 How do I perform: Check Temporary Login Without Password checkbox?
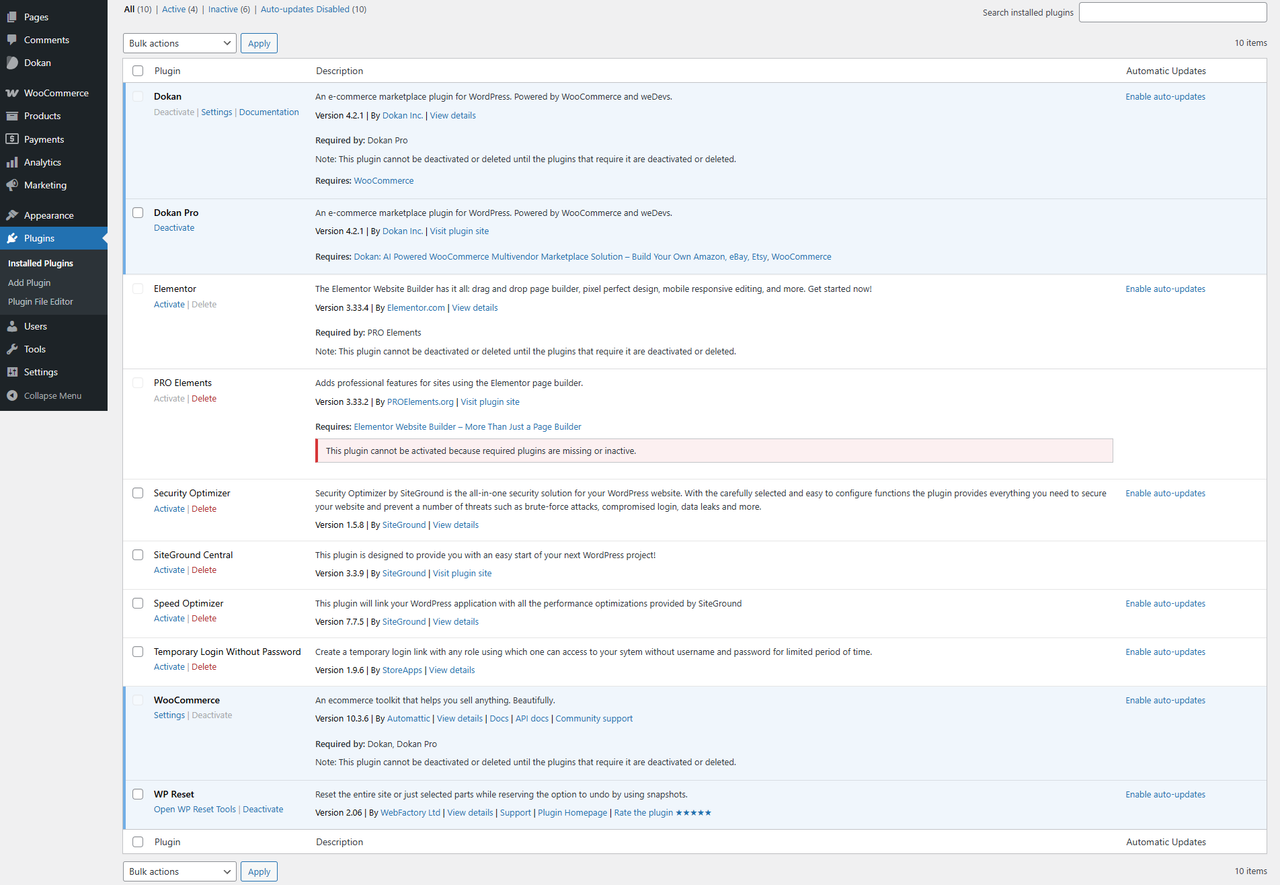pos(138,652)
